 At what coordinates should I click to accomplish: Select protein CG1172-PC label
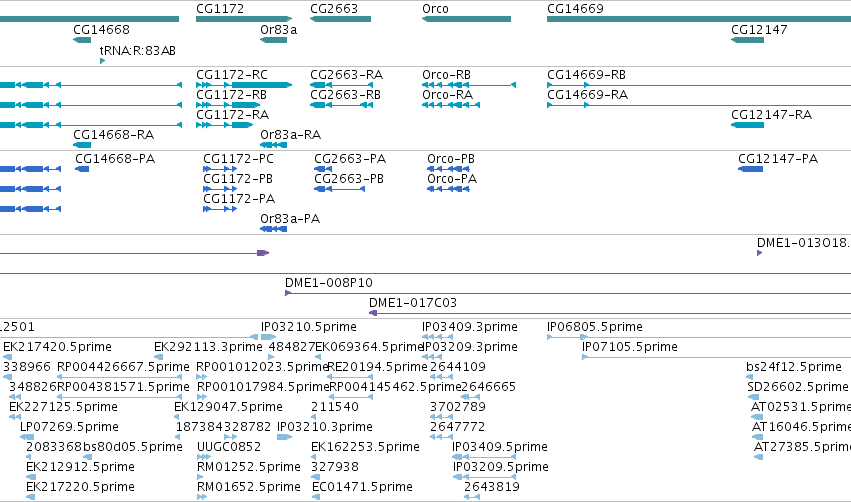pyautogui.click(x=238, y=159)
